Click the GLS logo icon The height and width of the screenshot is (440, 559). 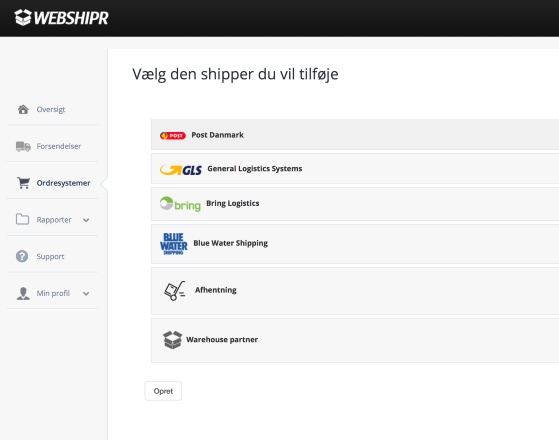pos(181,170)
